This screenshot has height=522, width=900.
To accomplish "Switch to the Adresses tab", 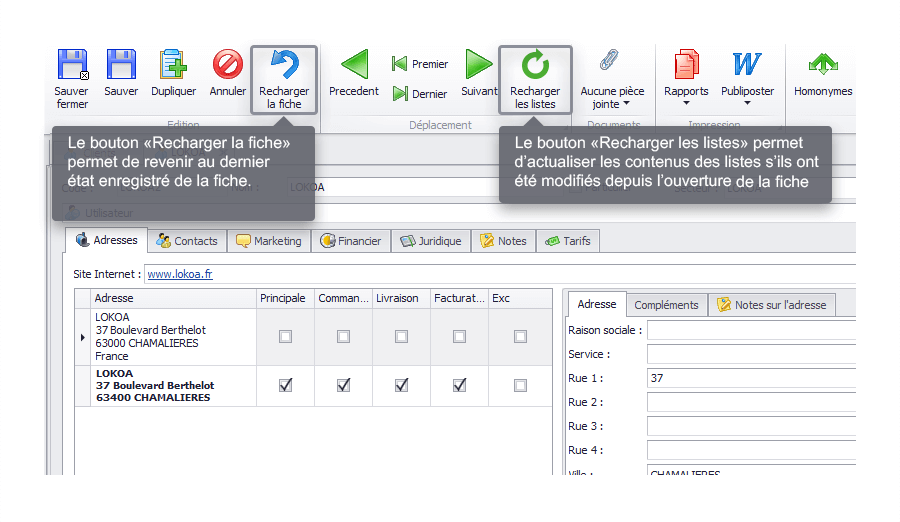I will (x=107, y=240).
